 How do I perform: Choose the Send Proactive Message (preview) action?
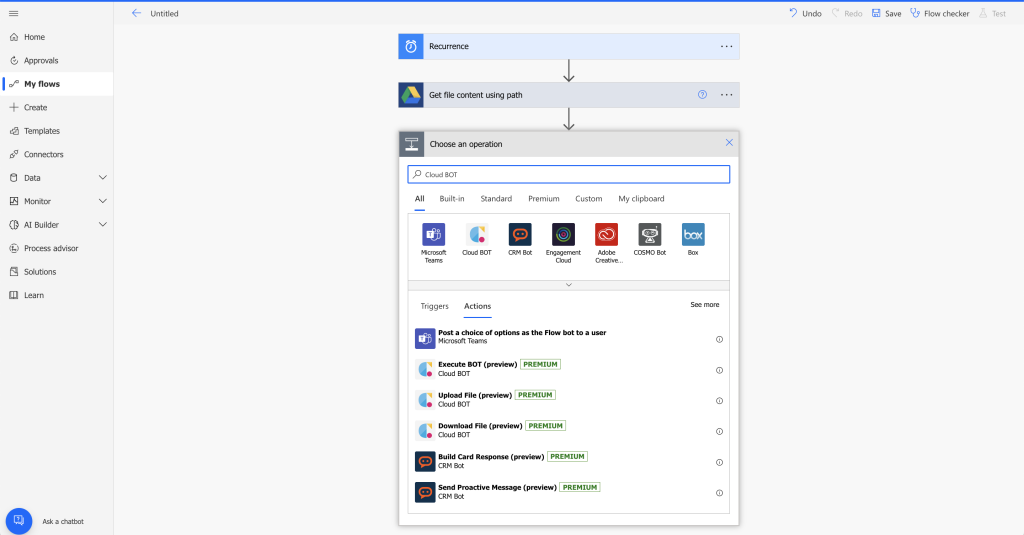569,492
